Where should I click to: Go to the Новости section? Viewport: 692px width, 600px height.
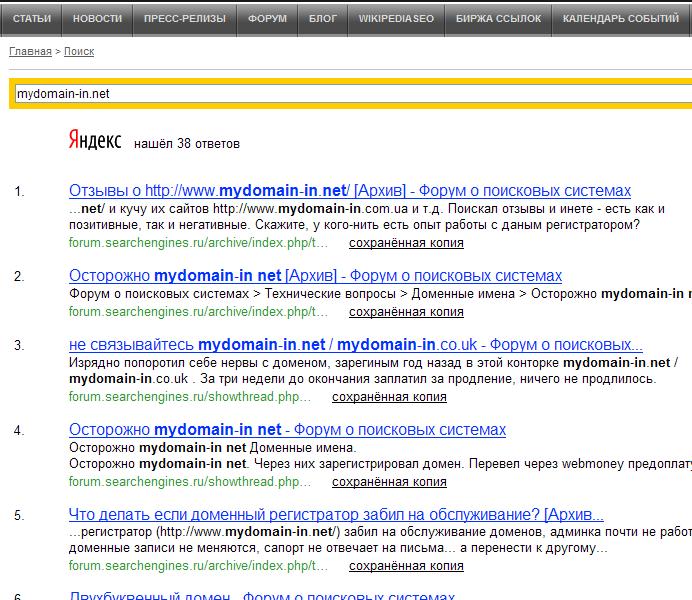pyautogui.click(x=97, y=19)
